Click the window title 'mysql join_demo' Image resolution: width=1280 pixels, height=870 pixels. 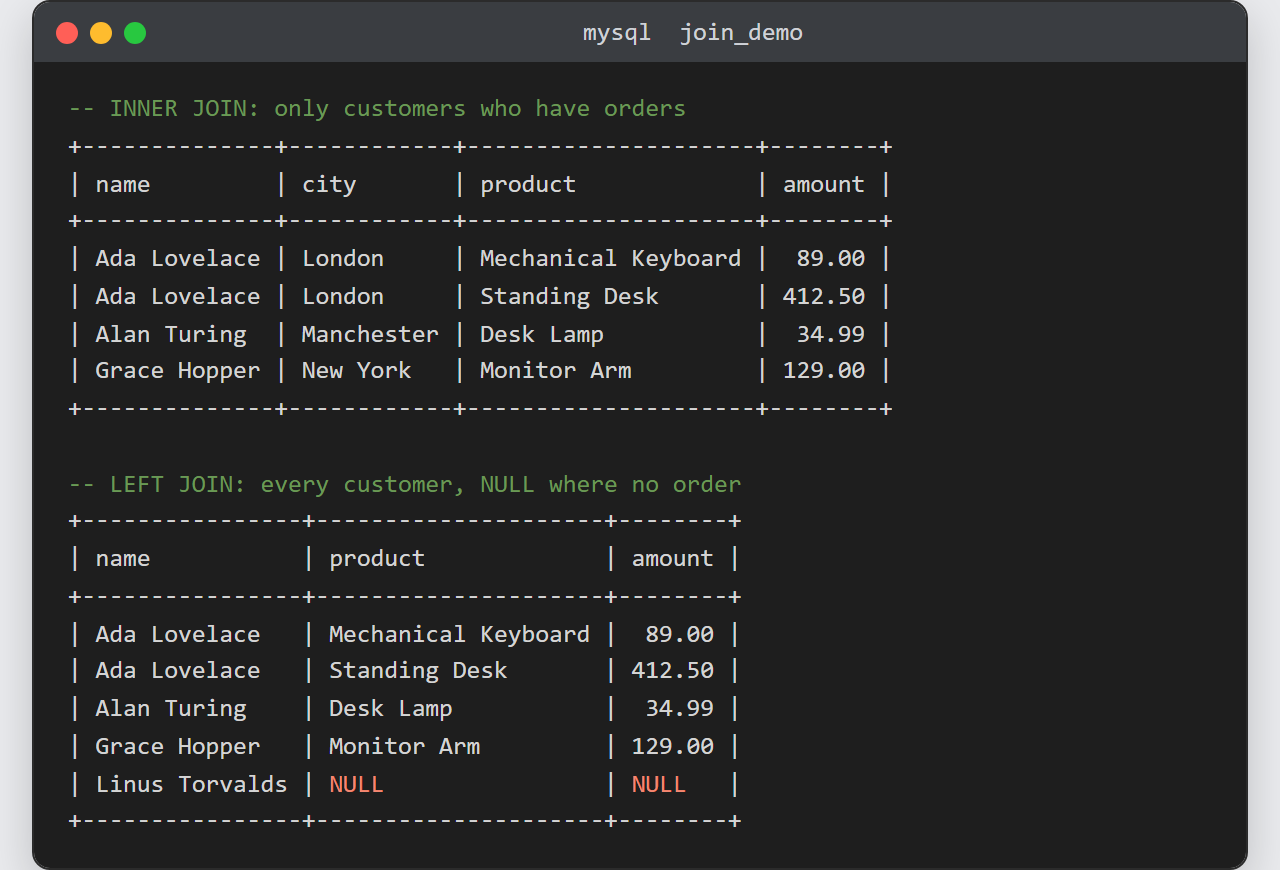coord(693,33)
